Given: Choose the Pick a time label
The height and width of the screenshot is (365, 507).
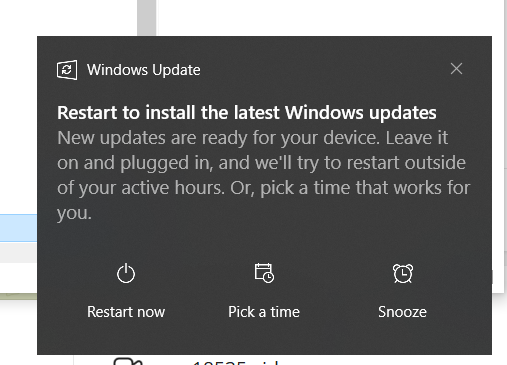Looking at the screenshot, I should click(x=264, y=312).
